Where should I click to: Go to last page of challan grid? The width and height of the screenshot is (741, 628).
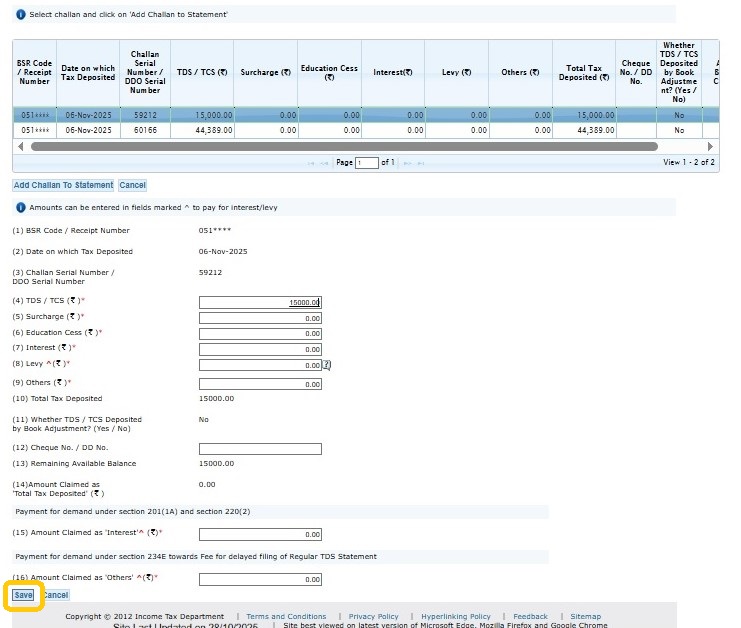tap(419, 162)
